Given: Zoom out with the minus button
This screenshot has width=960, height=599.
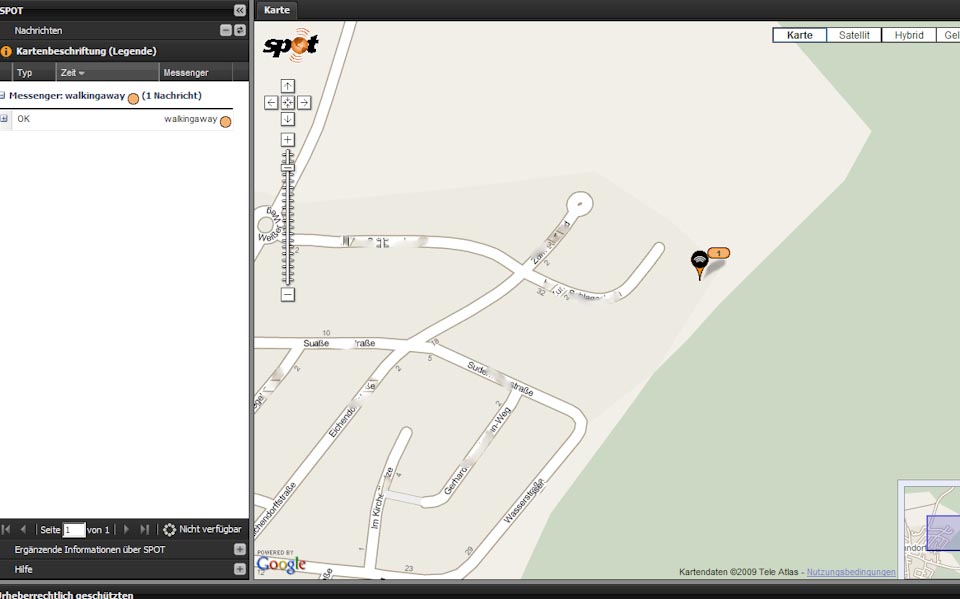Looking at the screenshot, I should click(x=288, y=295).
